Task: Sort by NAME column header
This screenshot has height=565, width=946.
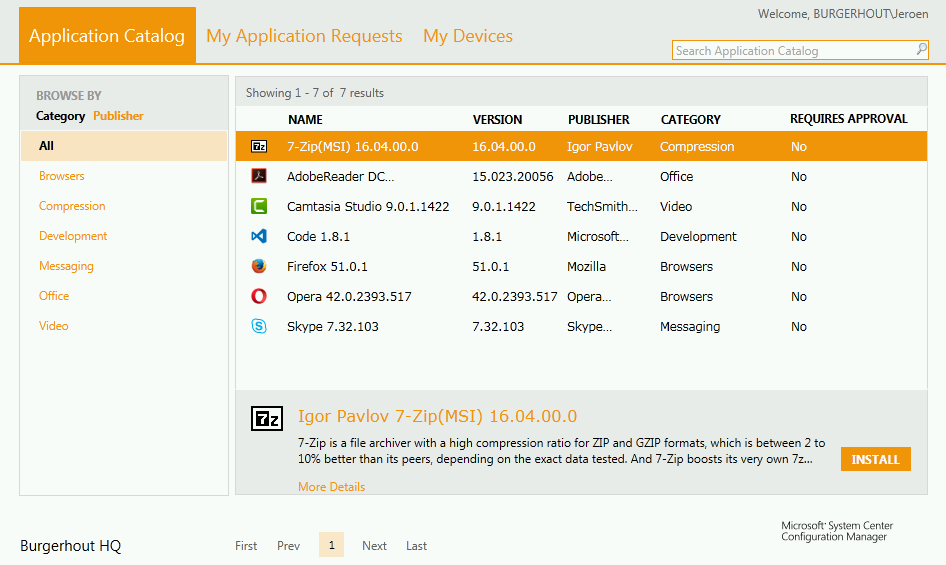Action: [x=305, y=120]
